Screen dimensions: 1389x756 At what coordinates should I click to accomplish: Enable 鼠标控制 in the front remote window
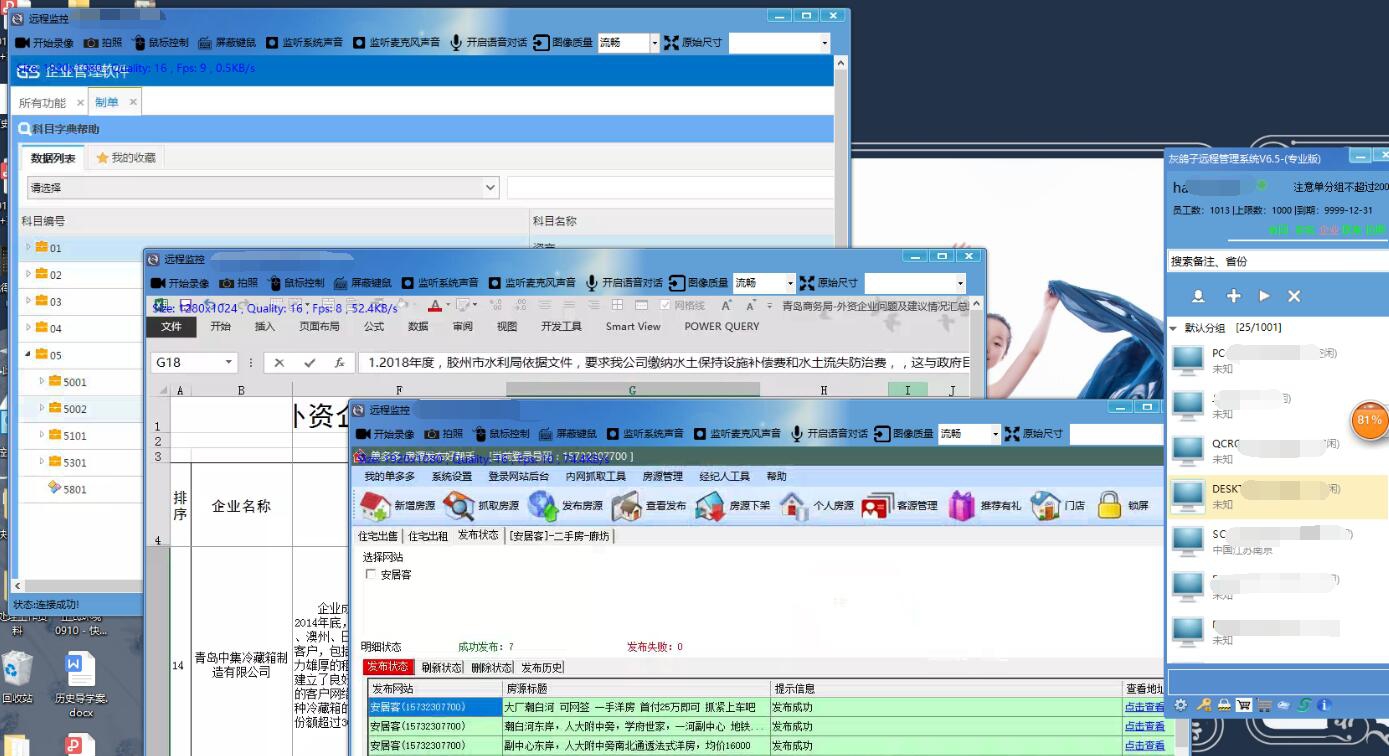pos(501,434)
